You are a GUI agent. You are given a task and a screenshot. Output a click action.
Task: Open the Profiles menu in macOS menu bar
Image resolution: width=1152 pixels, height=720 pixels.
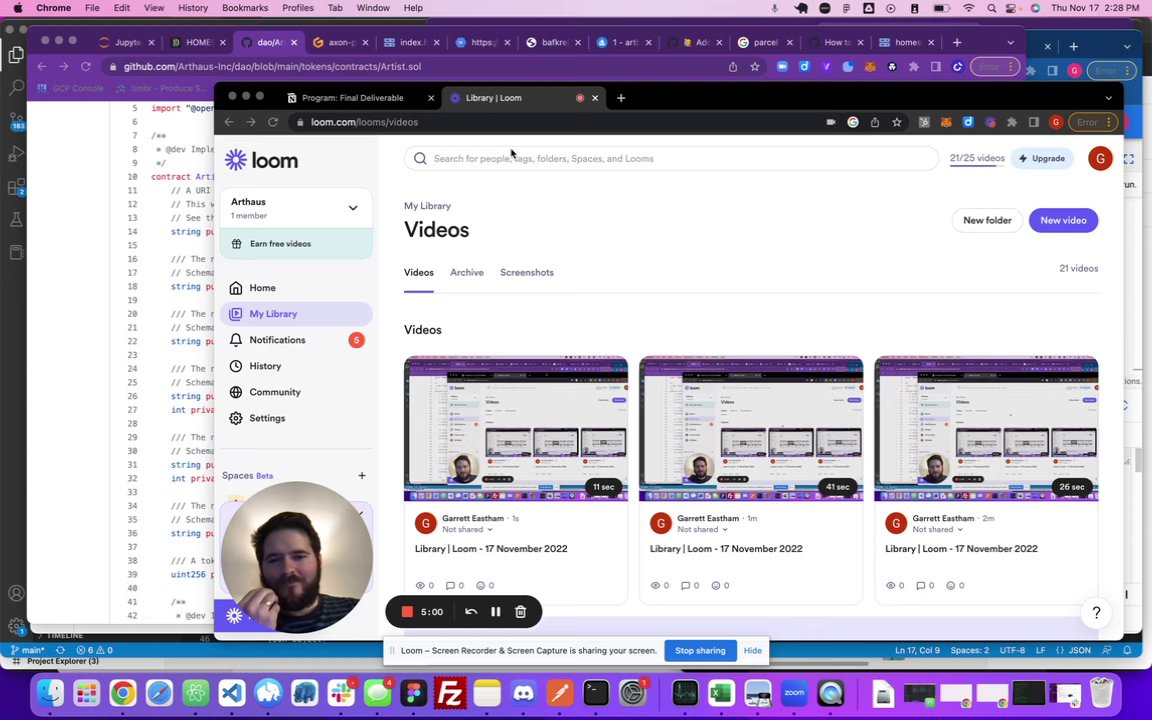tap(298, 8)
